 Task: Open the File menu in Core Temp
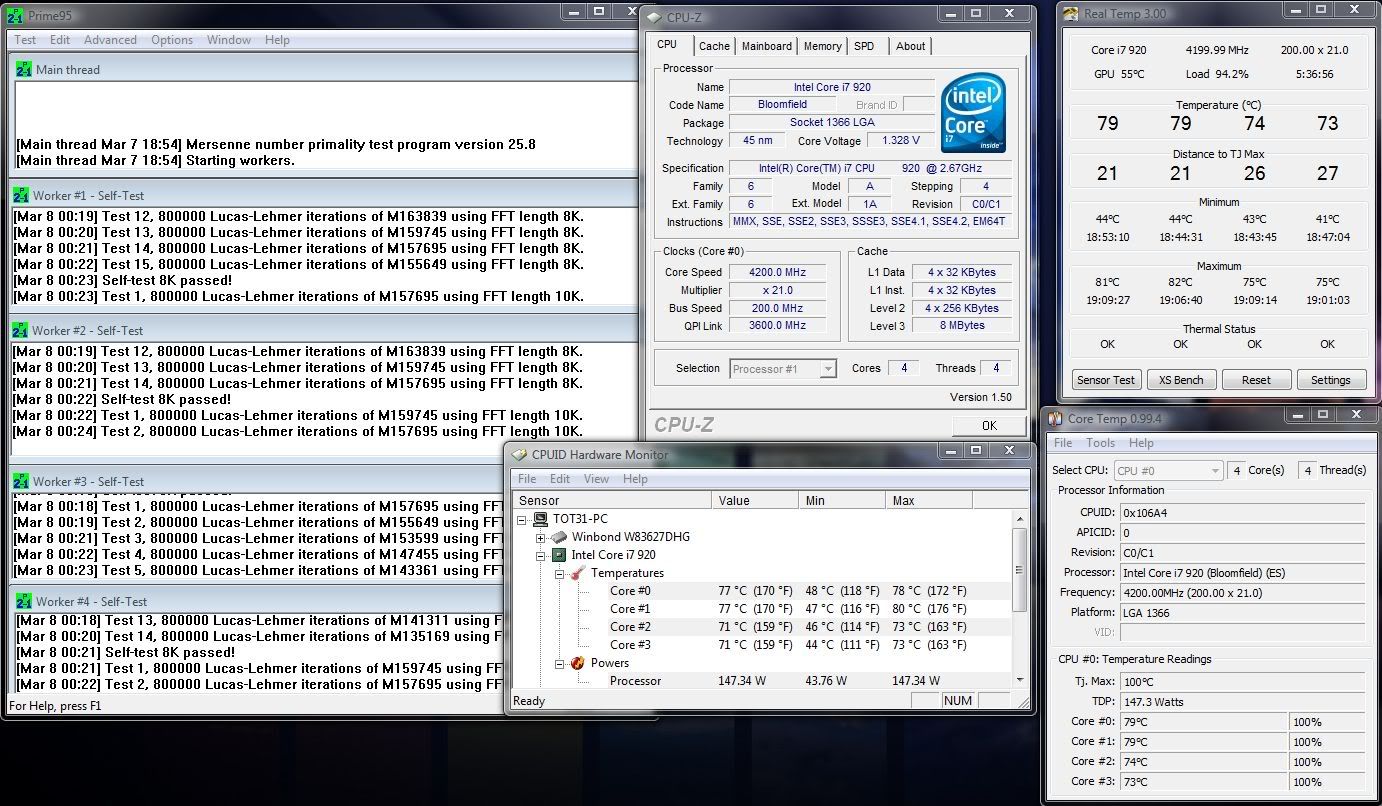[1063, 443]
